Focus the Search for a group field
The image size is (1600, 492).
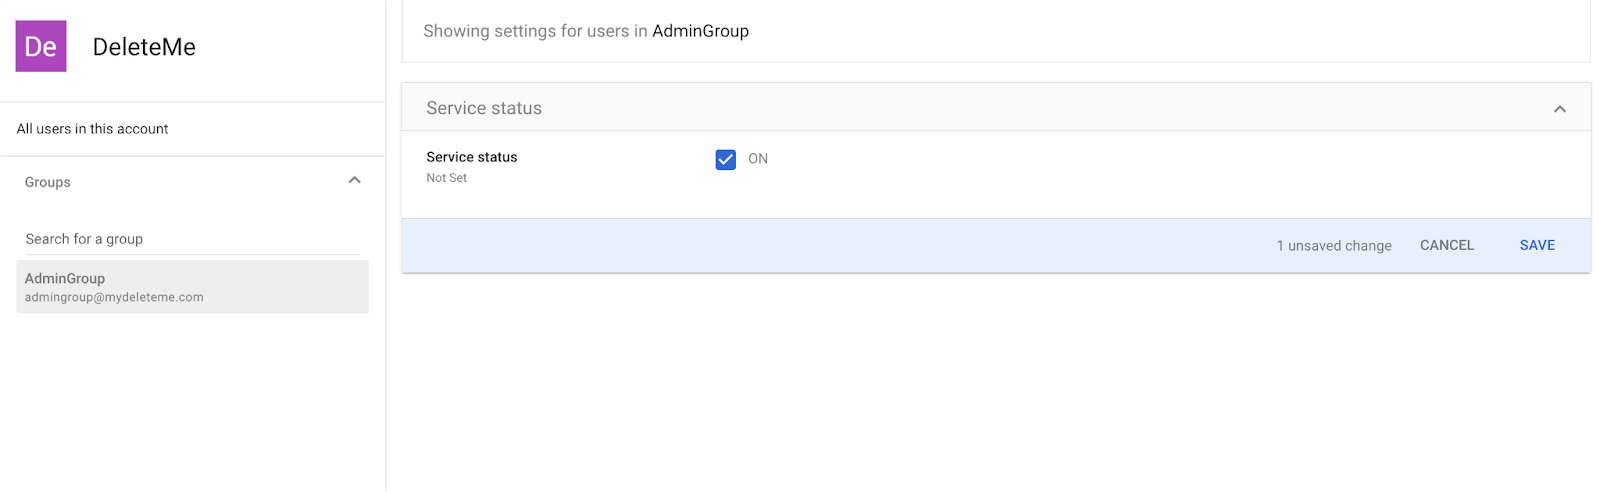coord(192,239)
